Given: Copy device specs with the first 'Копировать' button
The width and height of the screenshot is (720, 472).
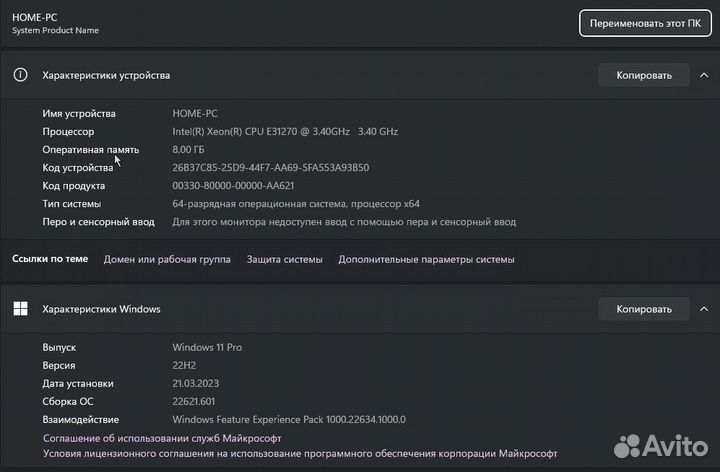Looking at the screenshot, I should (x=644, y=75).
